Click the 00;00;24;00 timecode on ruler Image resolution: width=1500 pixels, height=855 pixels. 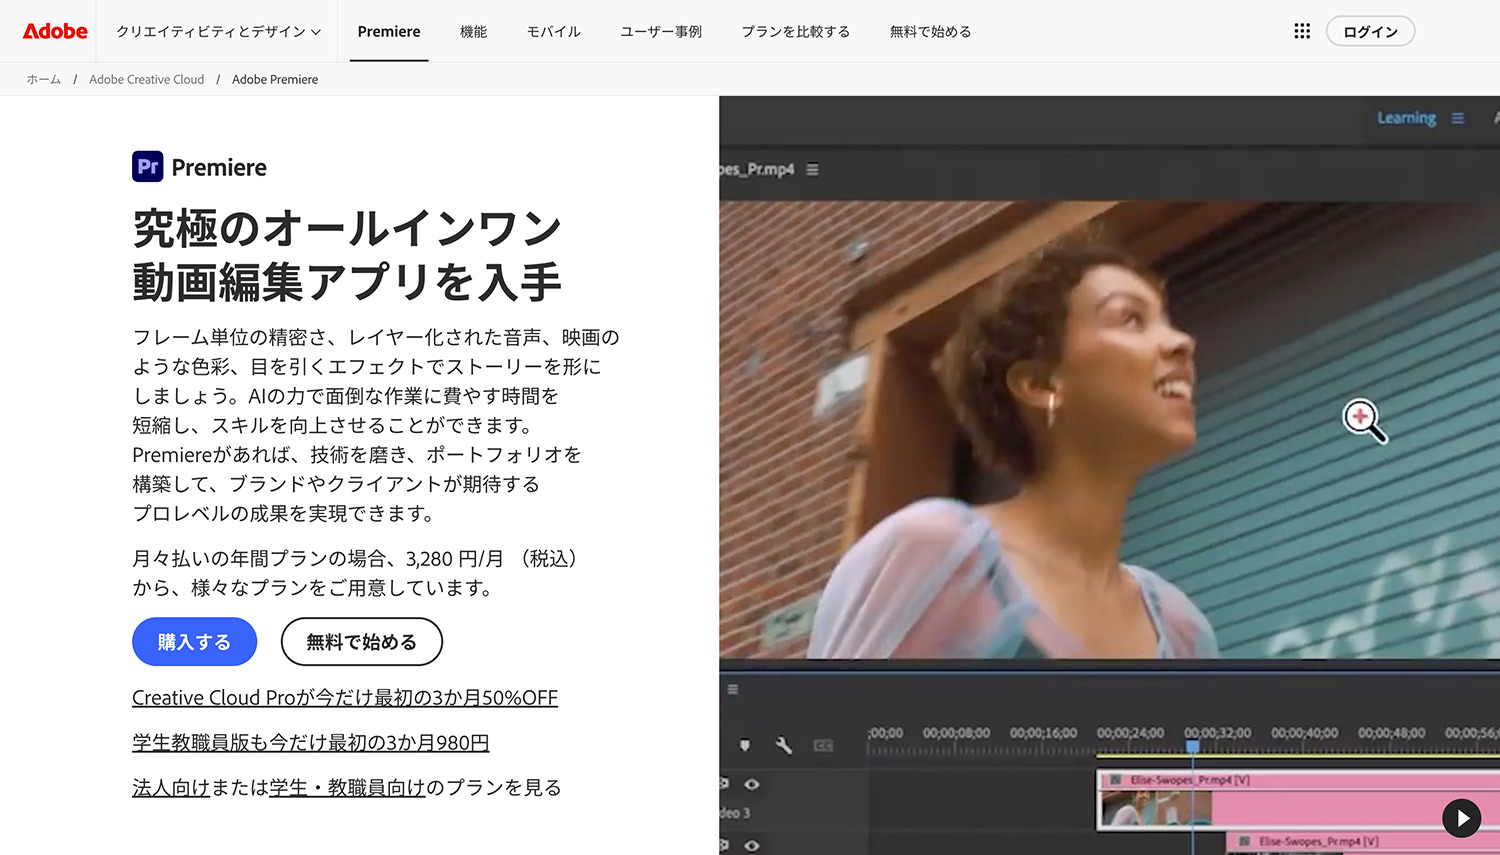click(1130, 733)
